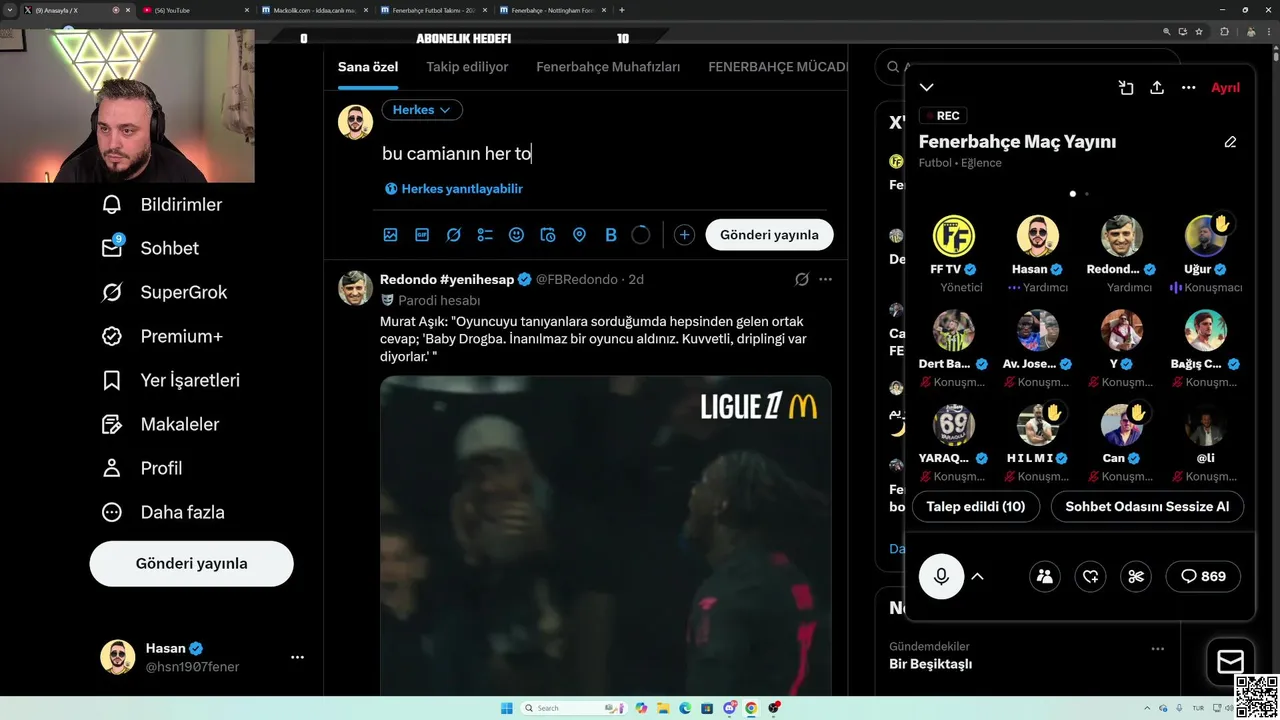Click Windows taskbar search box
1280x720 pixels.
[574, 708]
